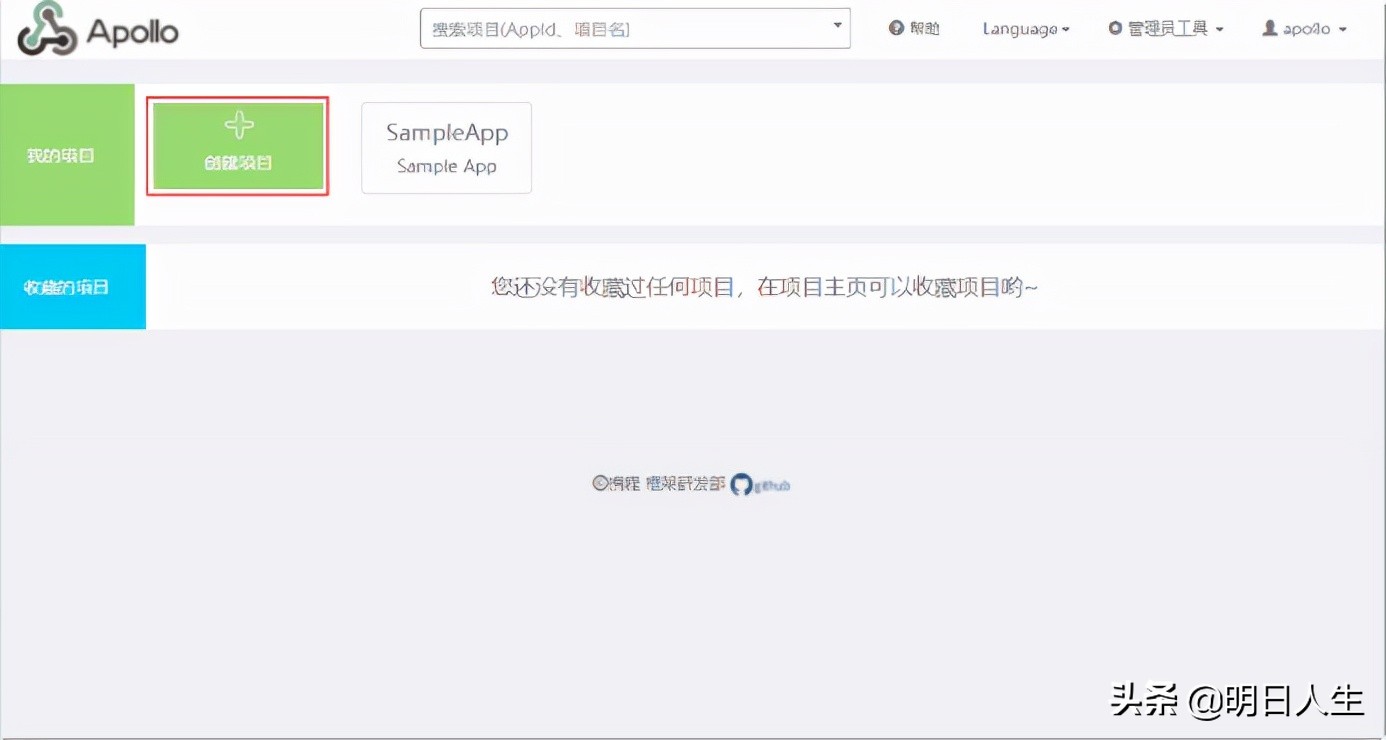Open the apollo user account menu
The height and width of the screenshot is (740, 1386).
coord(1305,29)
